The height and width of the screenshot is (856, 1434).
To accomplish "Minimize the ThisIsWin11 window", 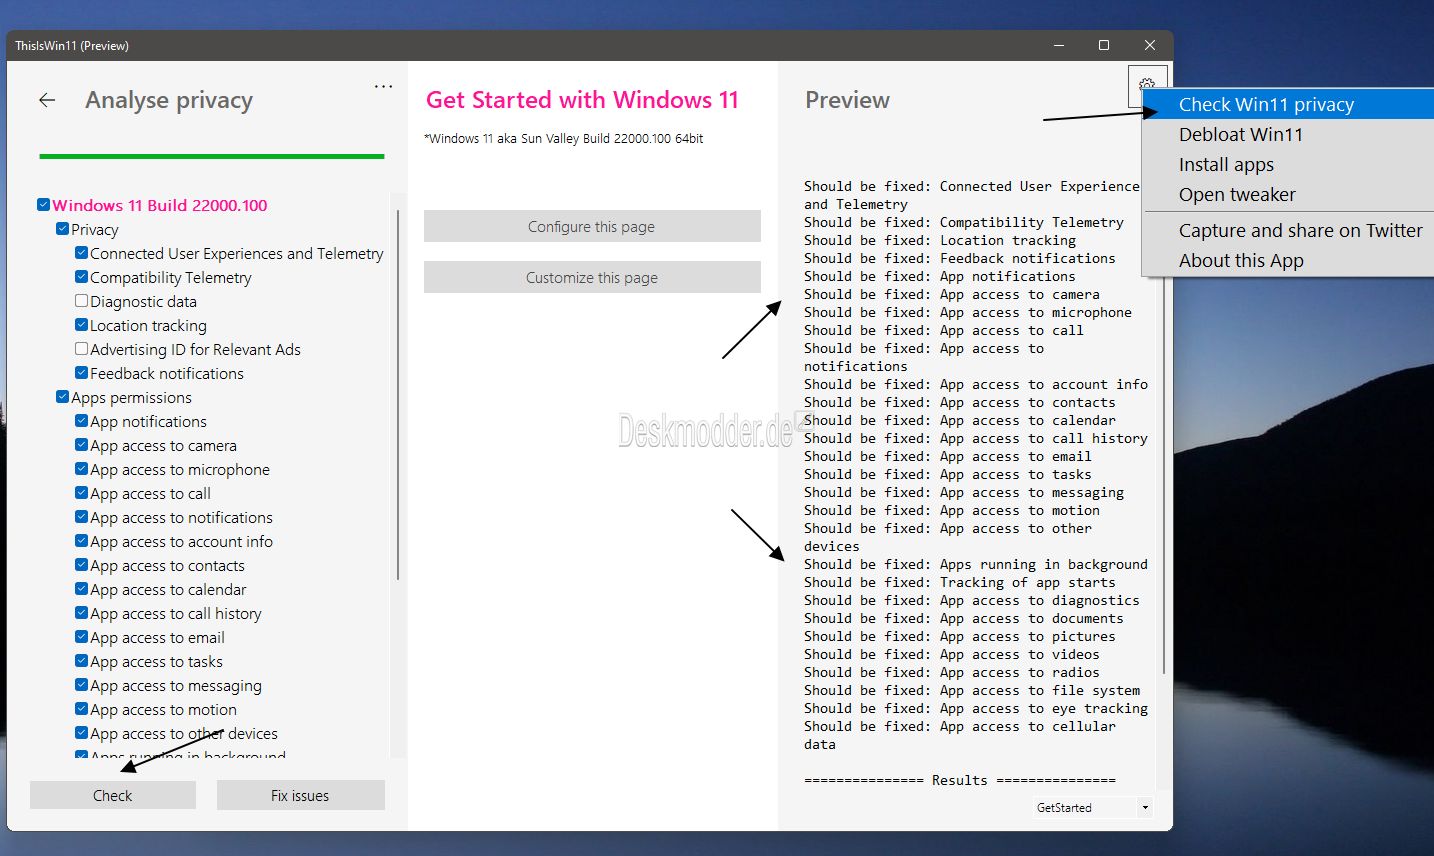I will pyautogui.click(x=1059, y=45).
